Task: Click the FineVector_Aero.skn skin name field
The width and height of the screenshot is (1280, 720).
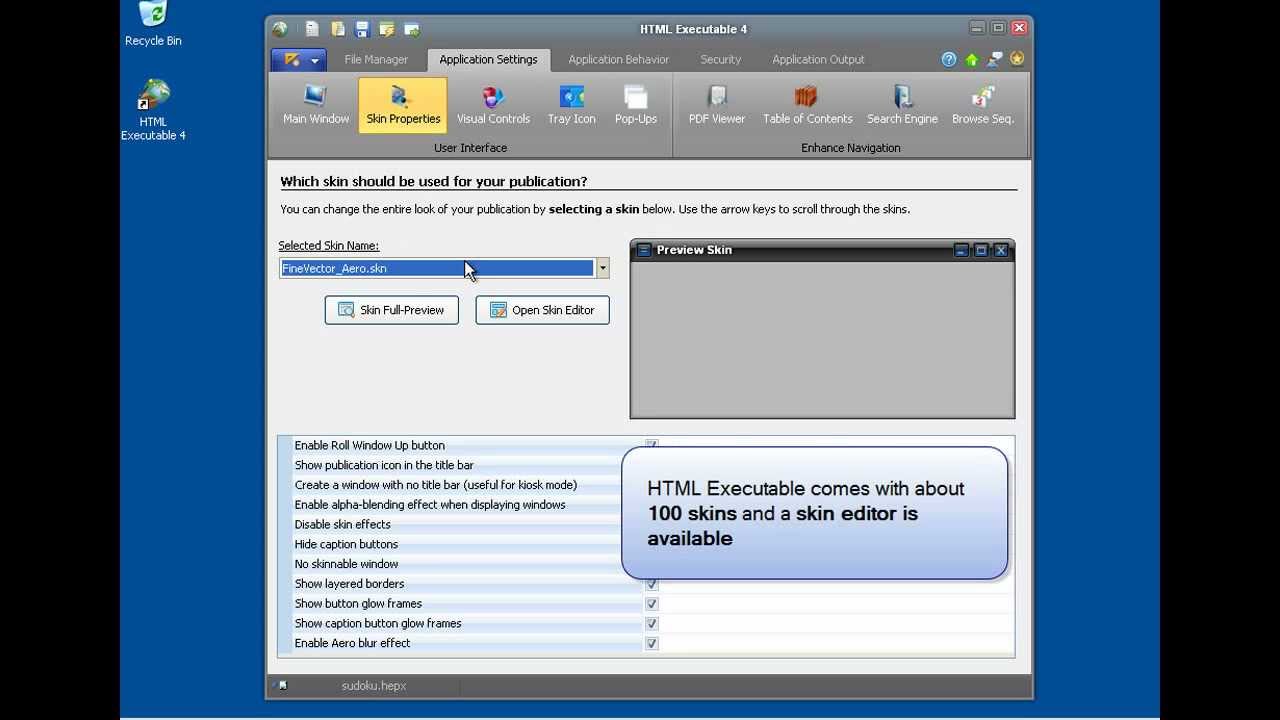Action: coord(437,268)
